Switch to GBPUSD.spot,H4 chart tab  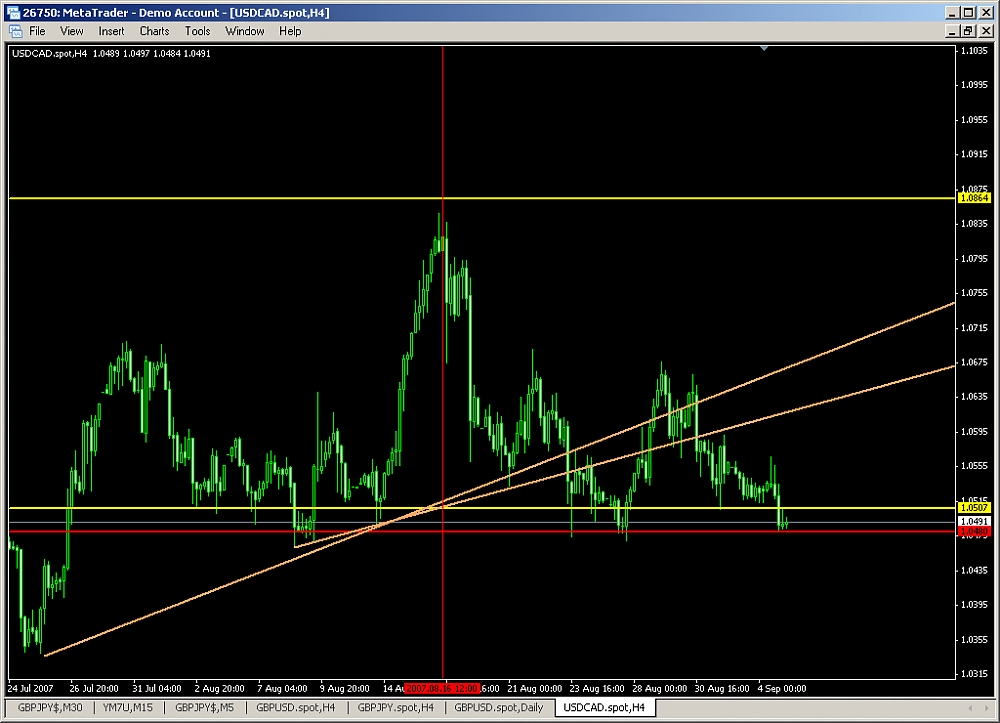(295, 707)
